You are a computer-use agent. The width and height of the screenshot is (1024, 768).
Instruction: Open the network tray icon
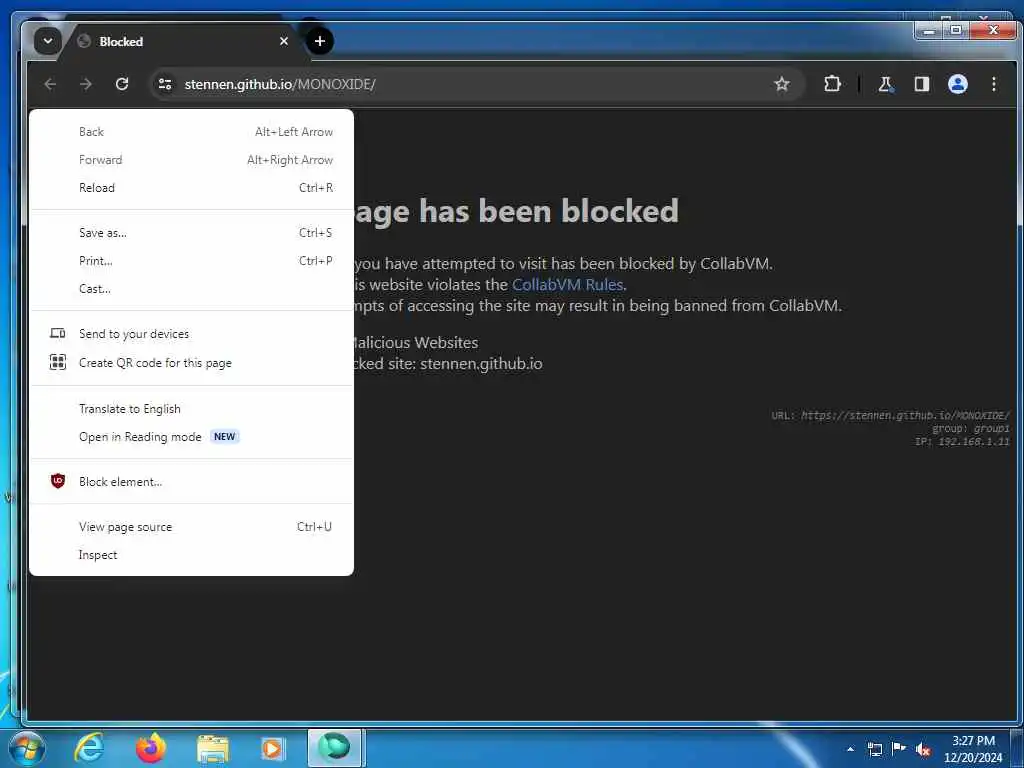pos(874,749)
